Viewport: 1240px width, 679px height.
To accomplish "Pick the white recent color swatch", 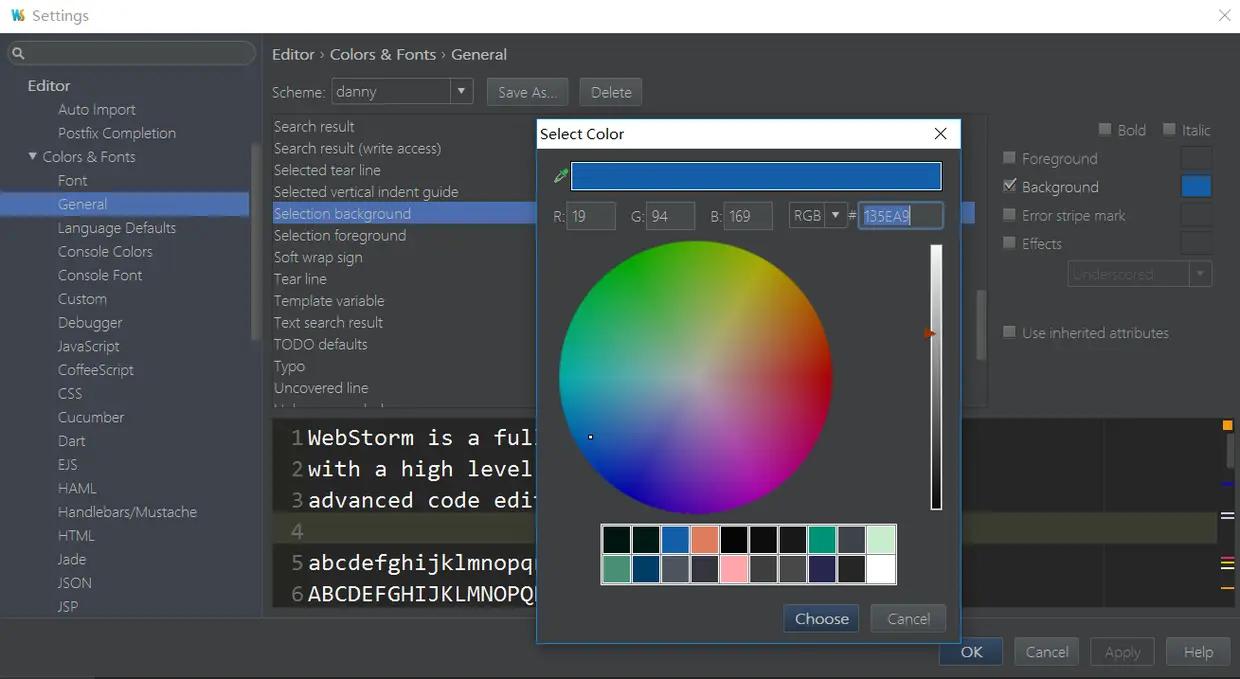I will click(881, 569).
